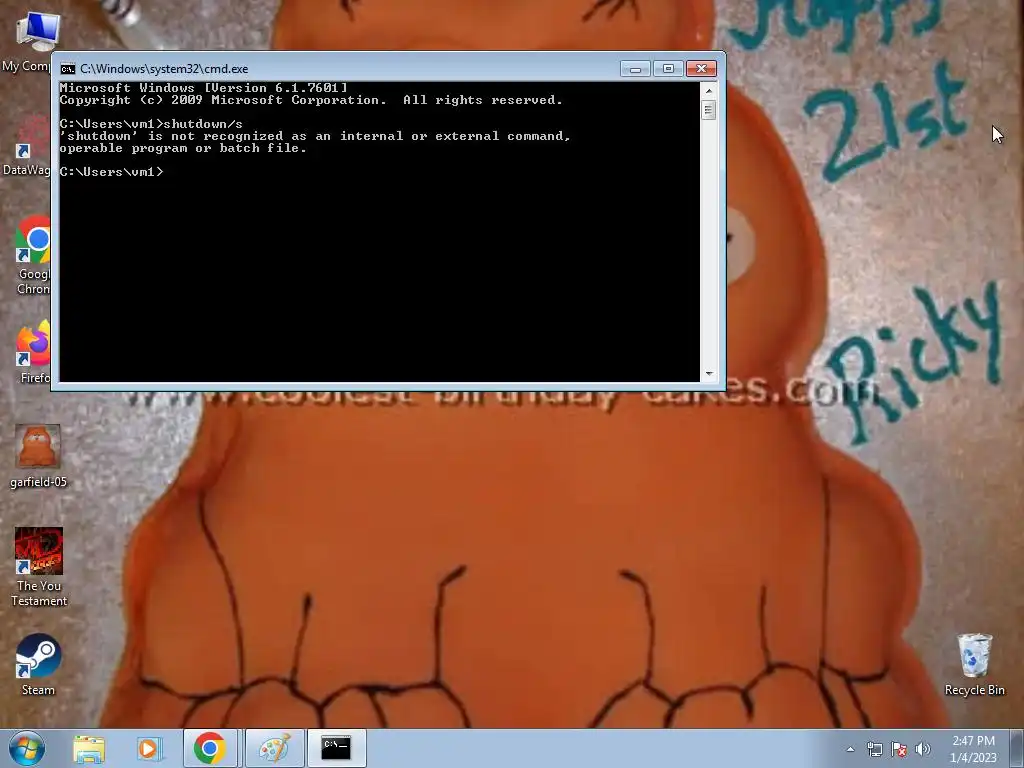The width and height of the screenshot is (1024, 768).
Task: Click the 'operable program or batch file.' line
Action: pyautogui.click(x=183, y=148)
